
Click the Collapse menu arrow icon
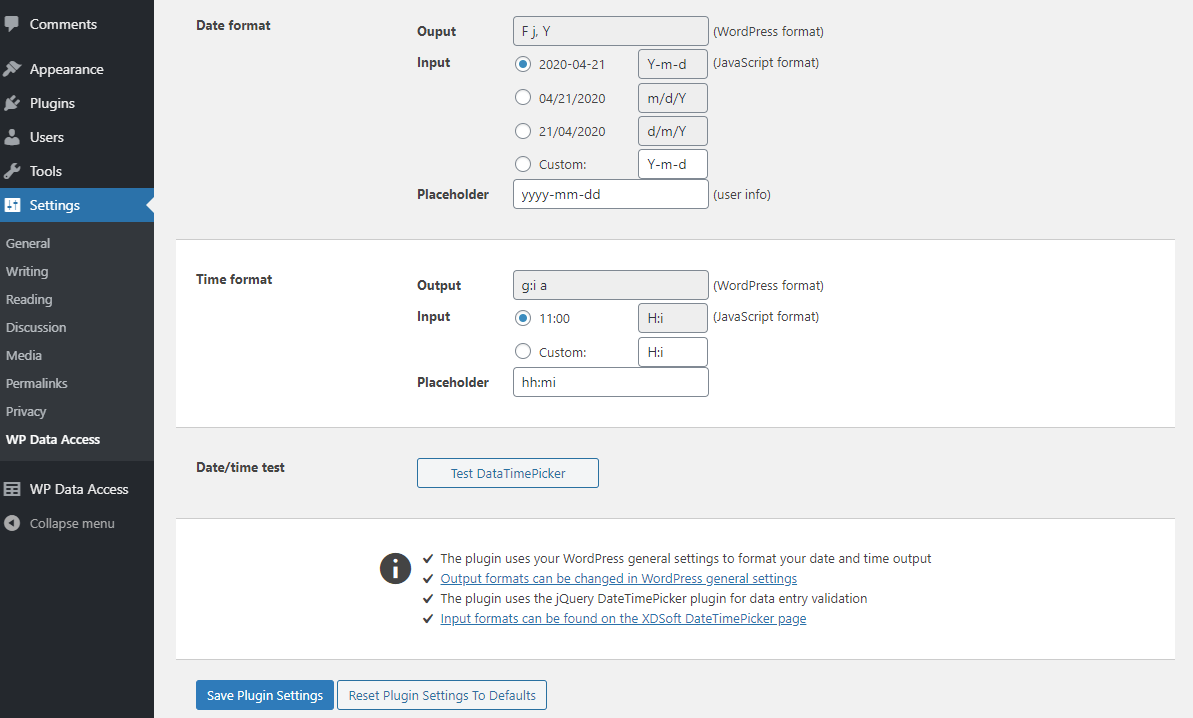point(12,523)
